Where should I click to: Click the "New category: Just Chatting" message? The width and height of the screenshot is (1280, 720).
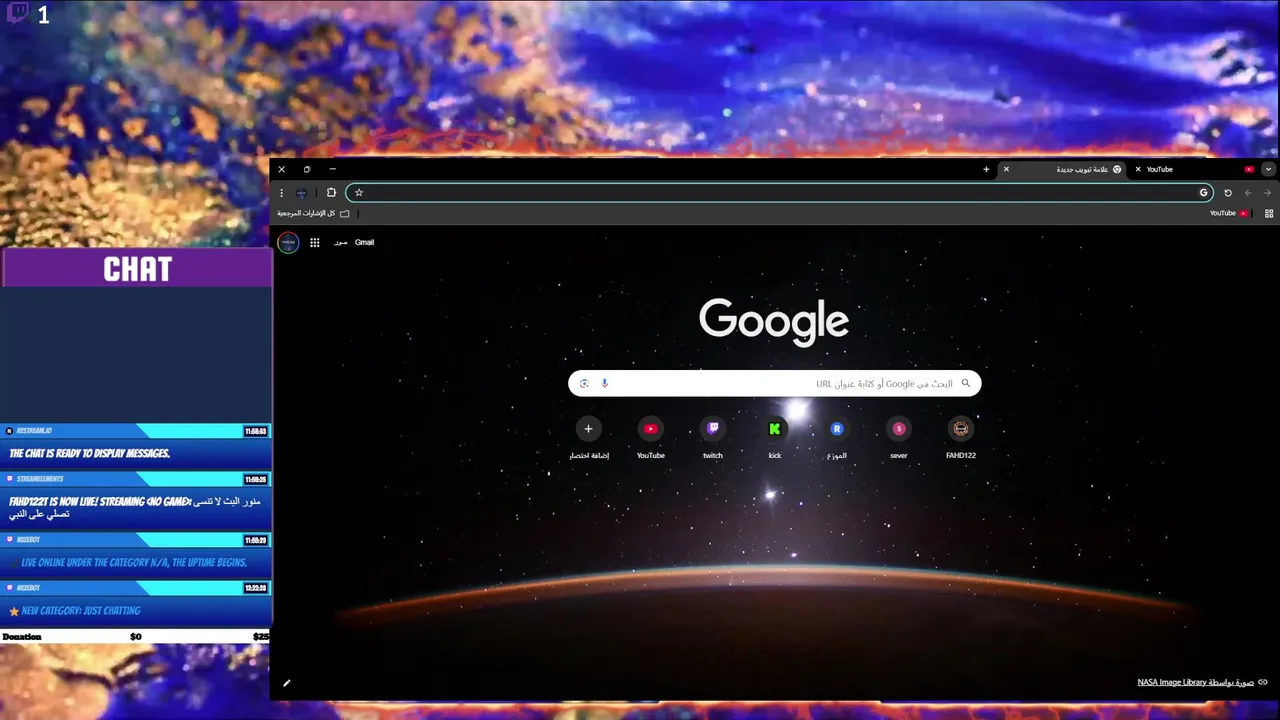click(81, 610)
